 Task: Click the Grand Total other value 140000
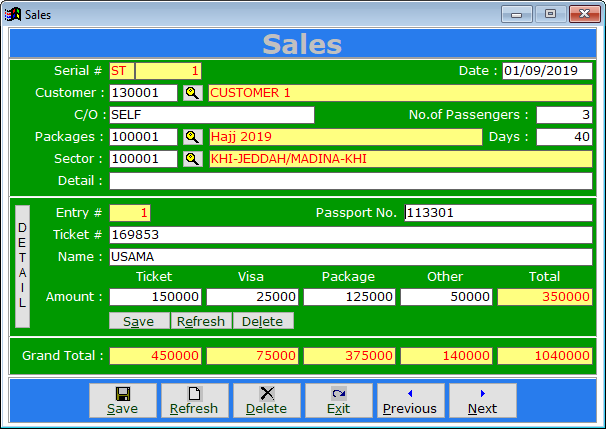tap(446, 356)
